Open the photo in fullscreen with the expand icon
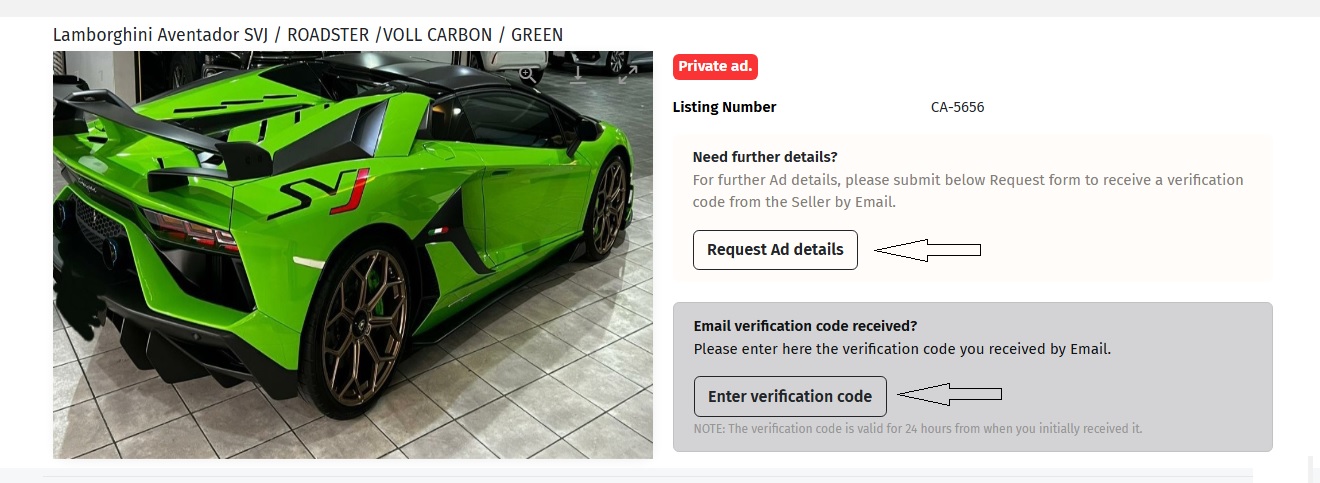This screenshot has width=1320, height=483. tap(628, 74)
